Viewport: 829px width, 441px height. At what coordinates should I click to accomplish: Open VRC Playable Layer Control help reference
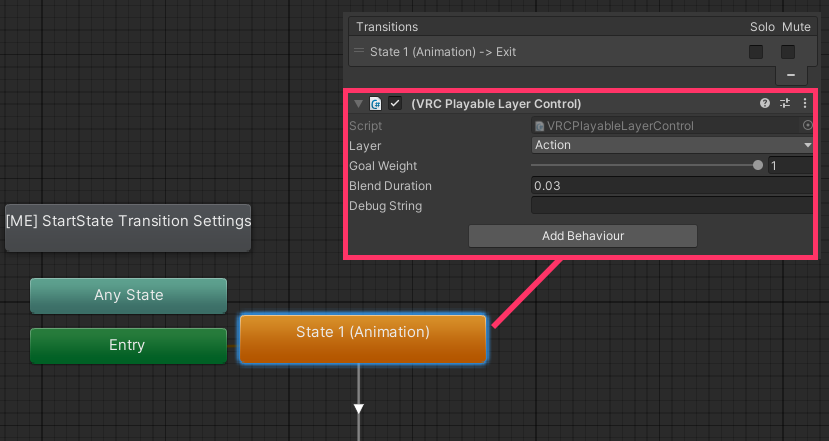pos(765,103)
